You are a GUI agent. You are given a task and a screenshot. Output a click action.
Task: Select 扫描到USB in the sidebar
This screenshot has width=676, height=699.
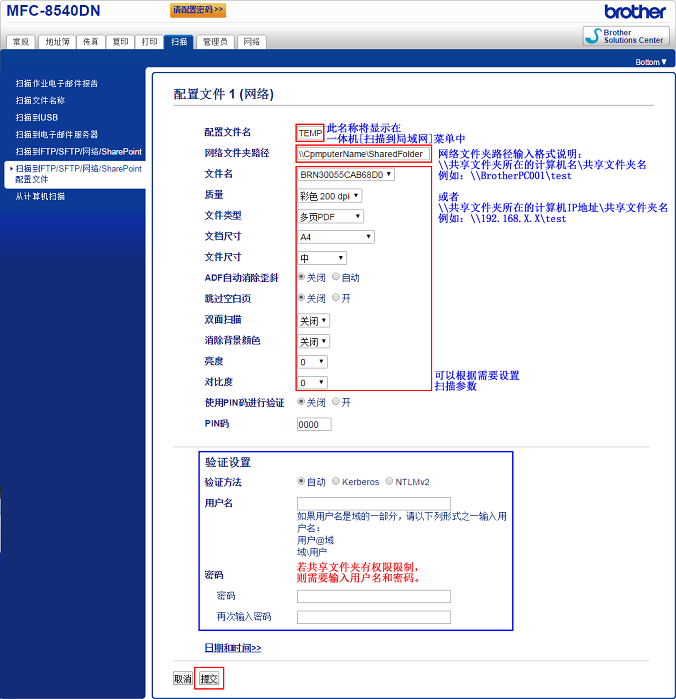(x=37, y=117)
